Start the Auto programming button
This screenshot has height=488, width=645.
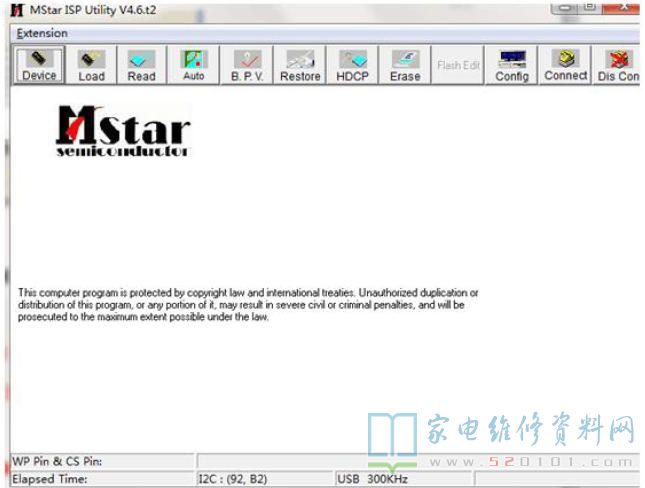click(194, 65)
